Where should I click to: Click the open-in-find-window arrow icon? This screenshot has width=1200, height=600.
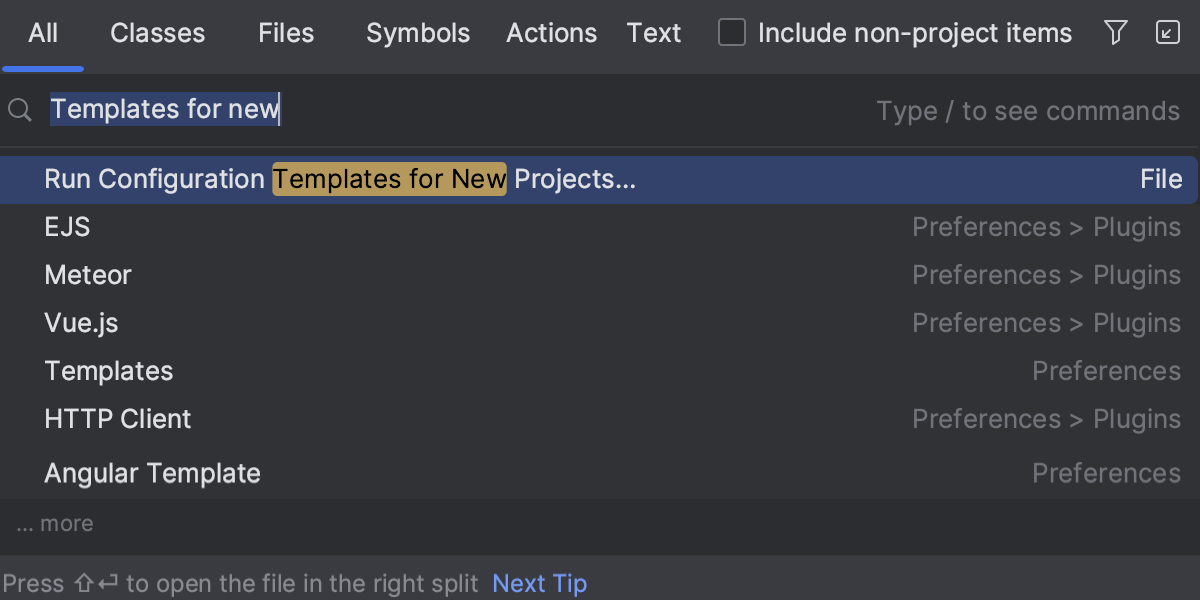1168,32
